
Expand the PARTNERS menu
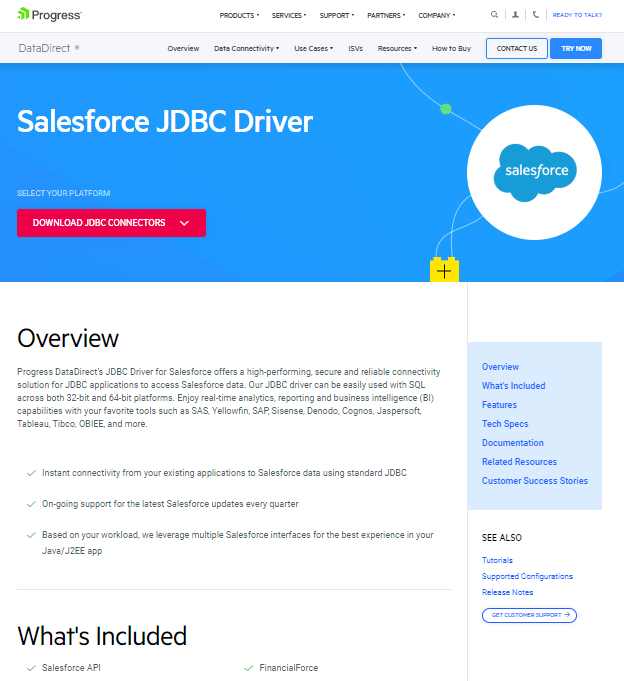pyautogui.click(x=386, y=15)
